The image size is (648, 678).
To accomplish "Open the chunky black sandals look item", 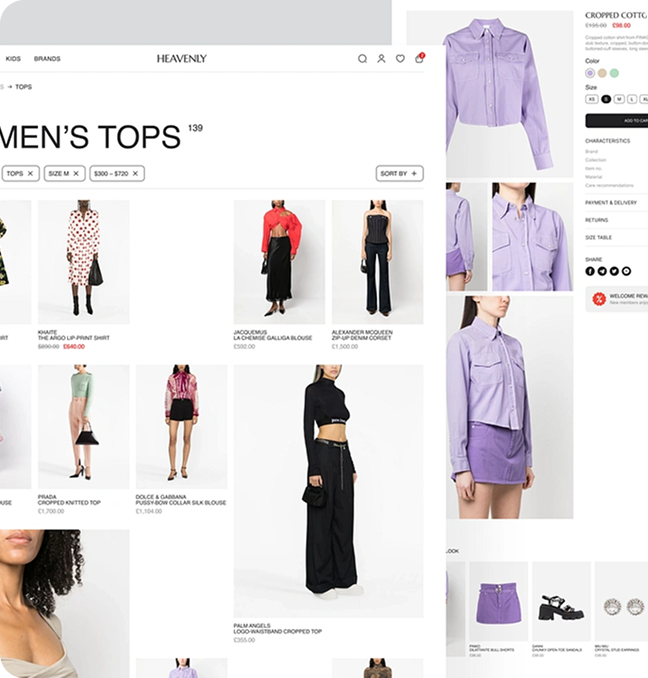I will (x=561, y=601).
